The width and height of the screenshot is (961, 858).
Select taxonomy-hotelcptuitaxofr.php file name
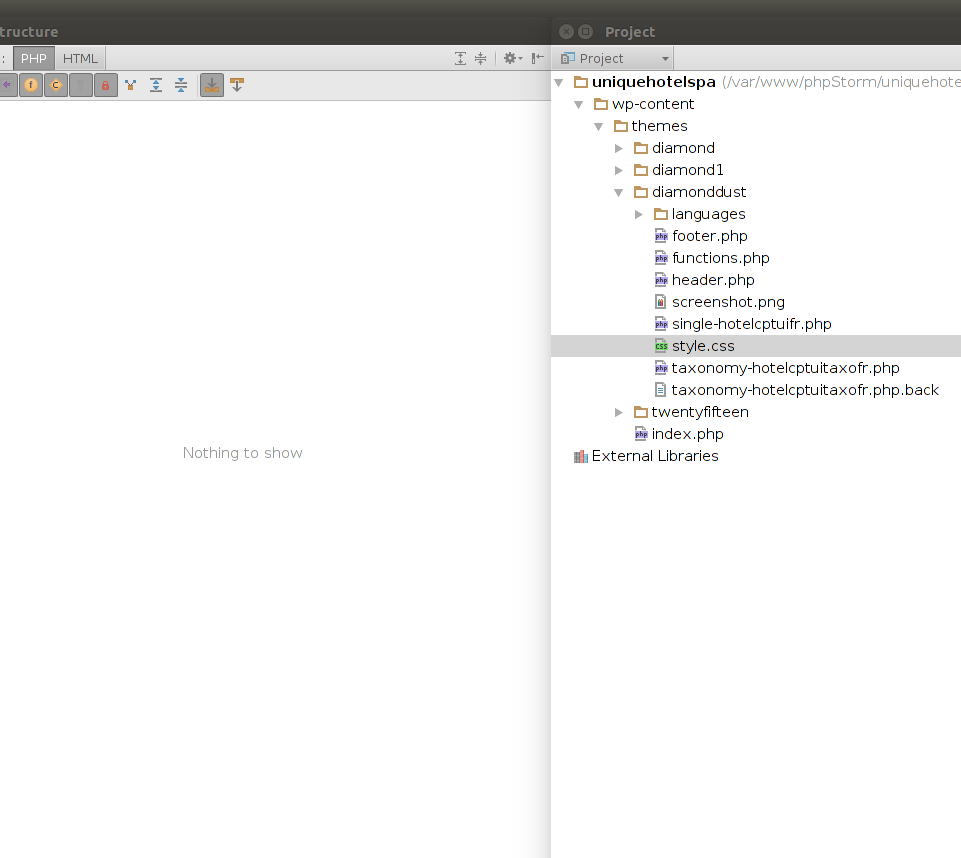pos(785,368)
